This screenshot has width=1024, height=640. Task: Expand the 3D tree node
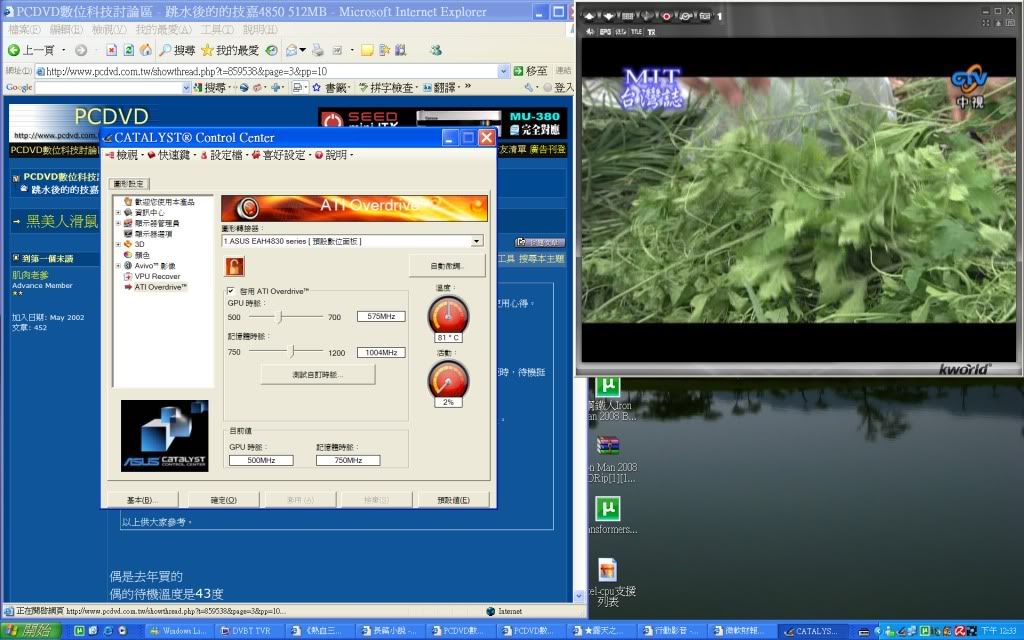tap(118, 244)
